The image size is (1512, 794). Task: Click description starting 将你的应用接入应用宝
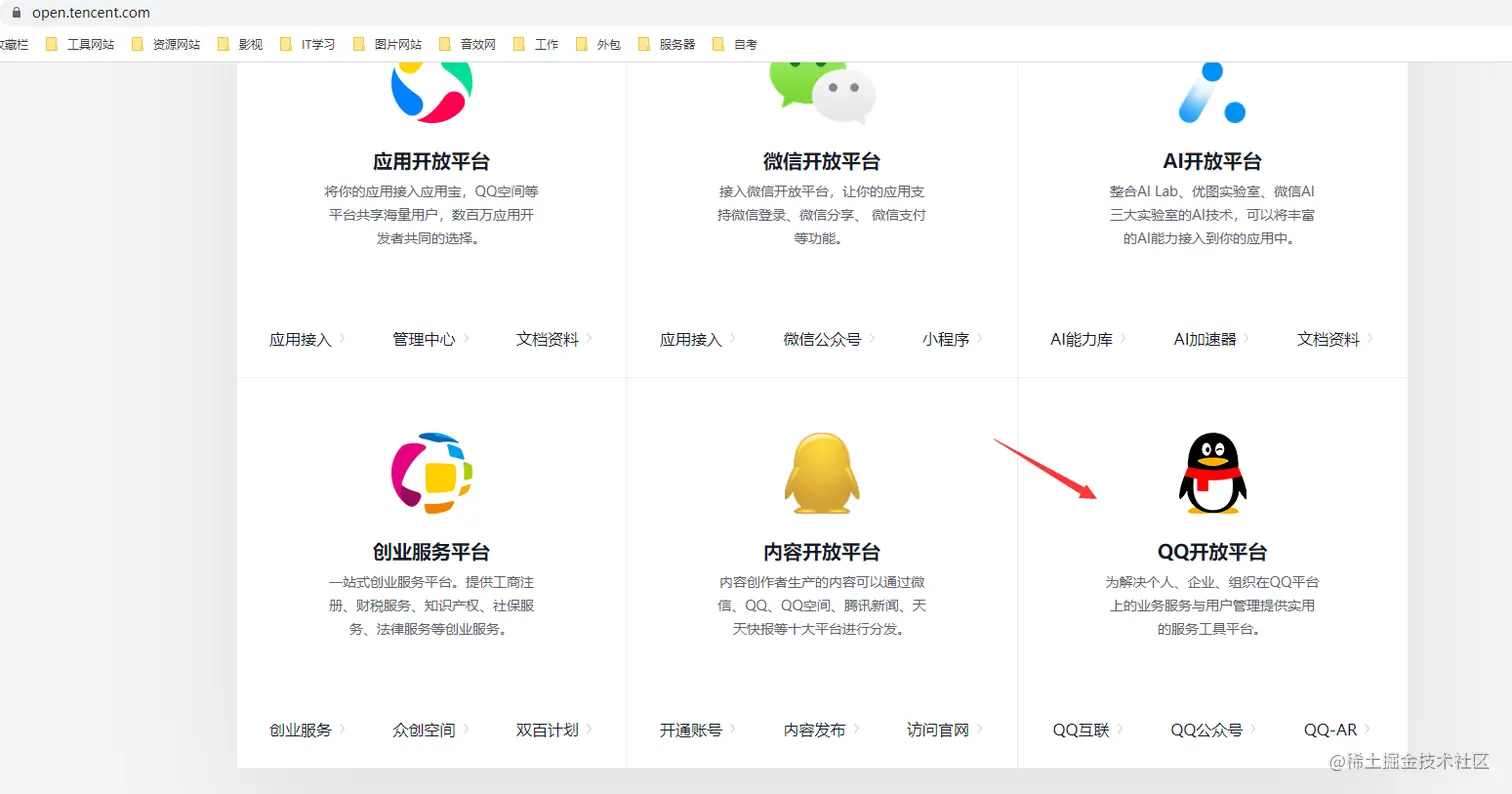431,215
